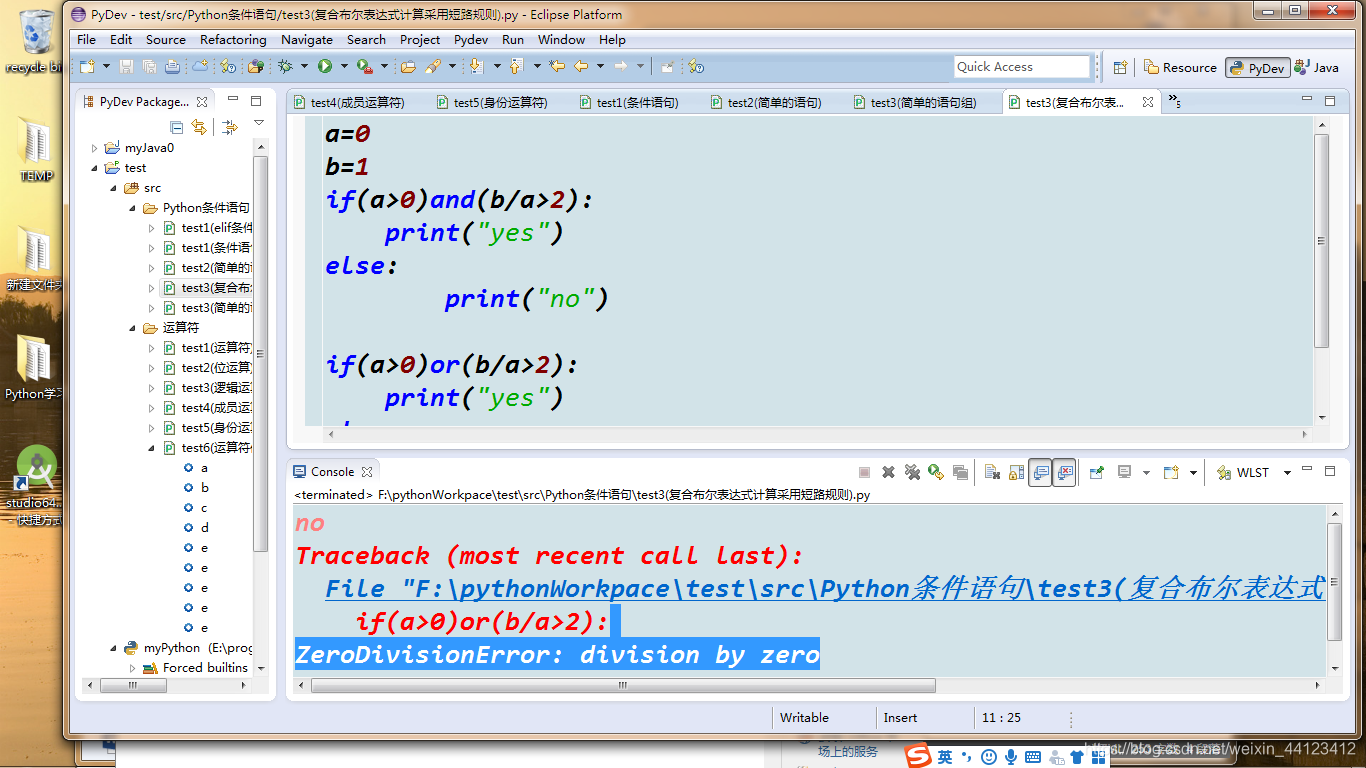Select the myPython project node
Image resolution: width=1366 pixels, height=768 pixels.
pyautogui.click(x=187, y=648)
